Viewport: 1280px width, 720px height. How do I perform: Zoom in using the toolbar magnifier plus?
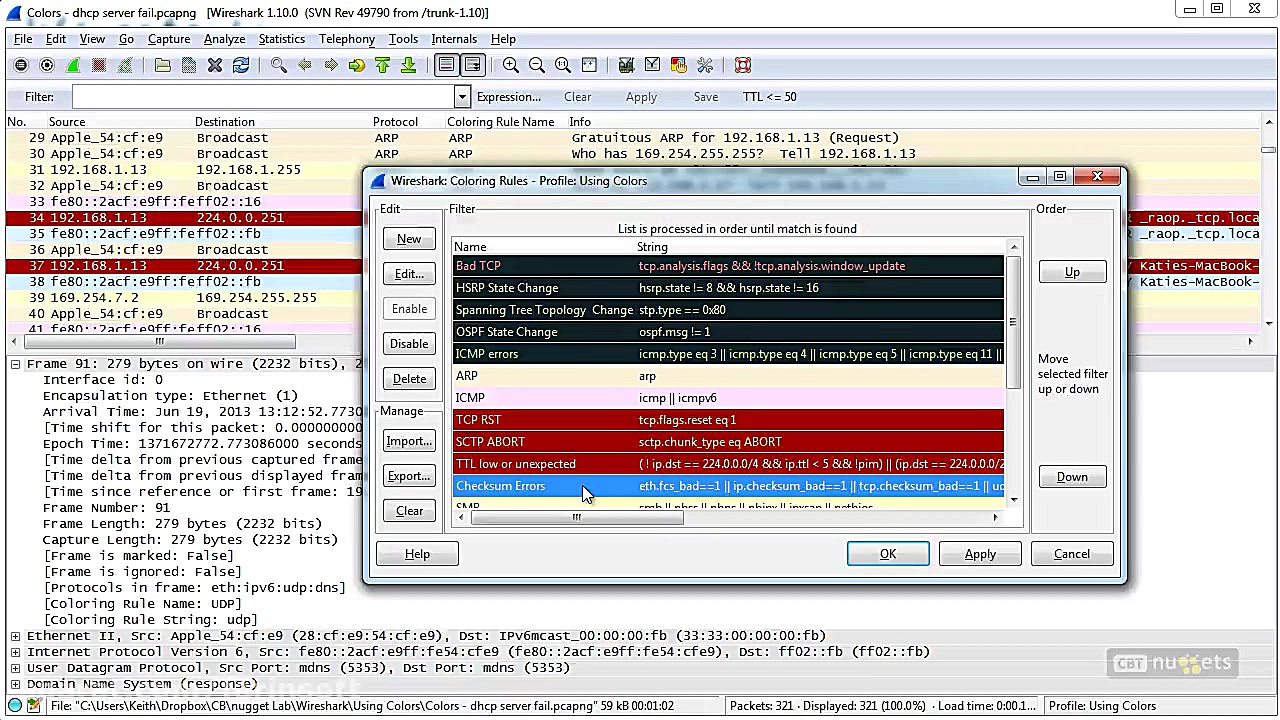coord(511,65)
